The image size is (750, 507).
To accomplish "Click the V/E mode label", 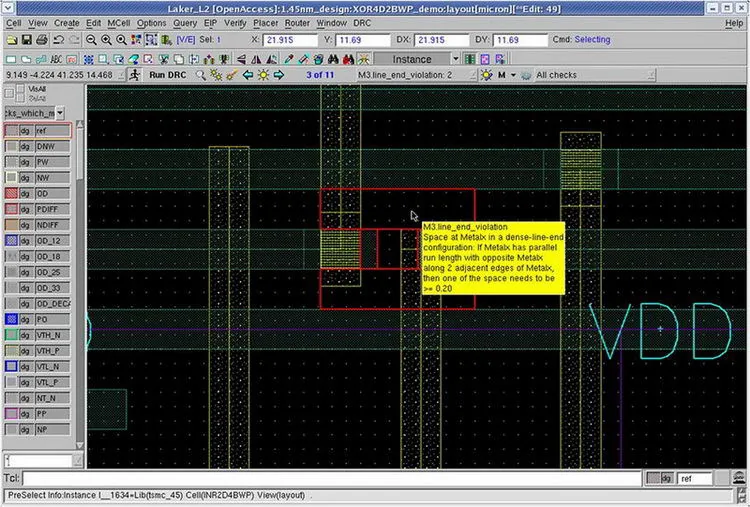I will [186, 40].
